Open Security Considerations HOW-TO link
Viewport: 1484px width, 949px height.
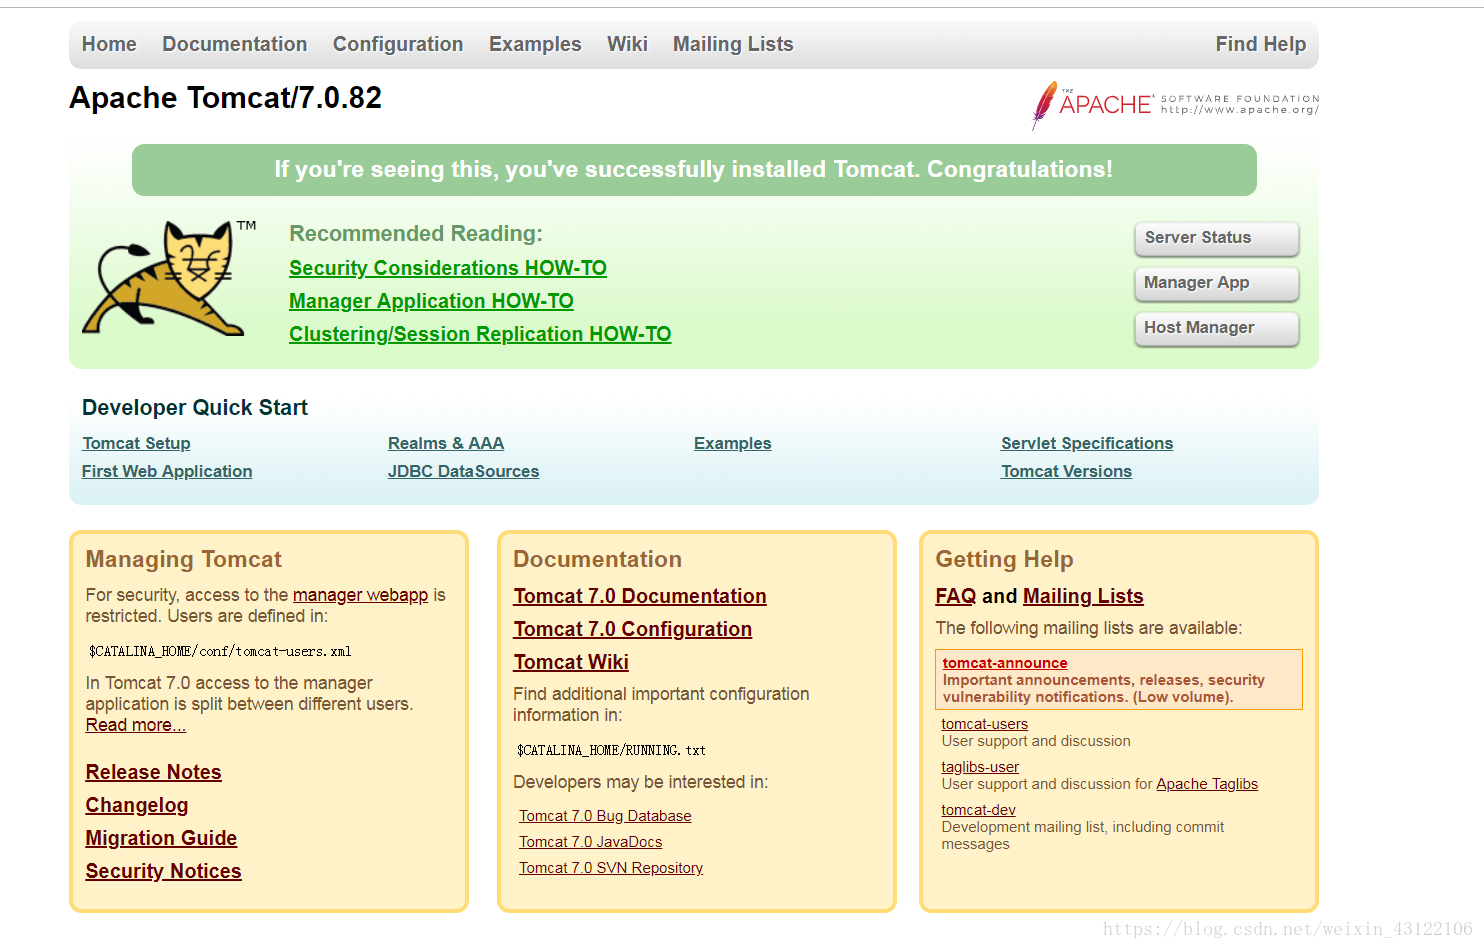448,268
